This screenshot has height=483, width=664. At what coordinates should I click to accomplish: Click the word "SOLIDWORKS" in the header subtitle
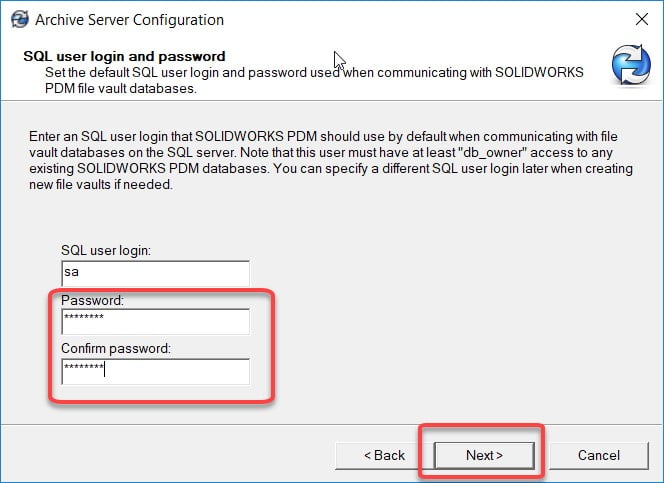click(540, 72)
